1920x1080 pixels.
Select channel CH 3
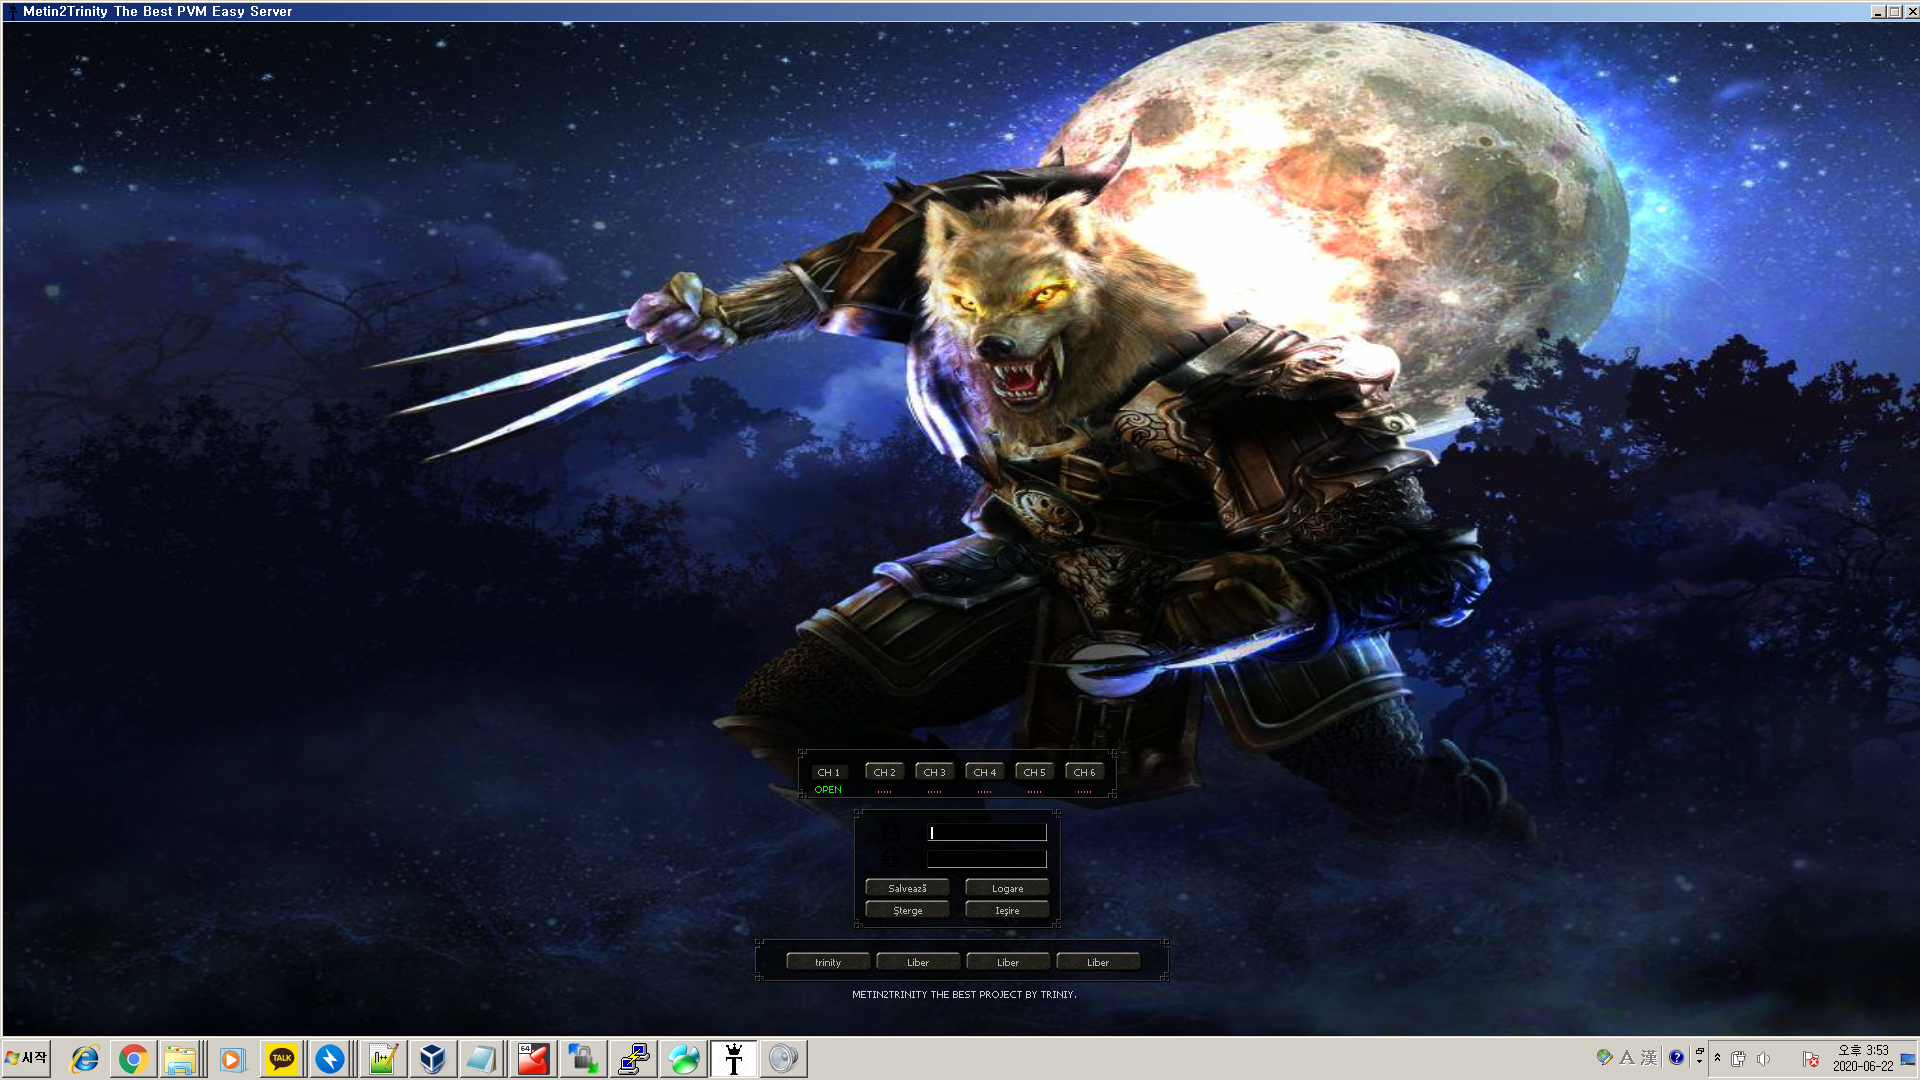(934, 772)
